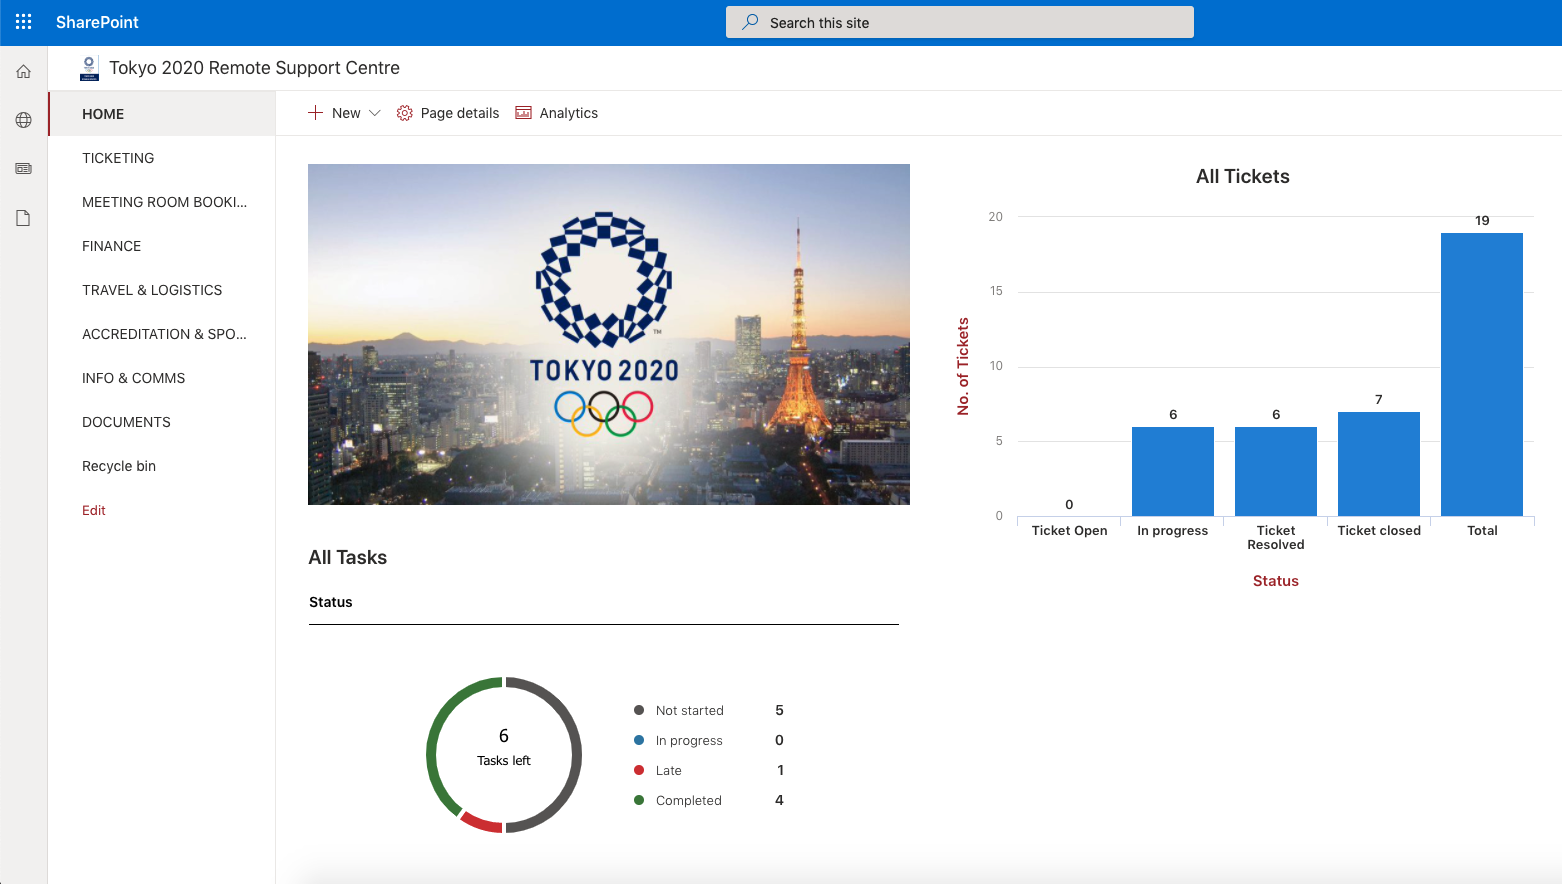Click in the Search this site box
Screen dimensions: 1562x884
[960, 22]
